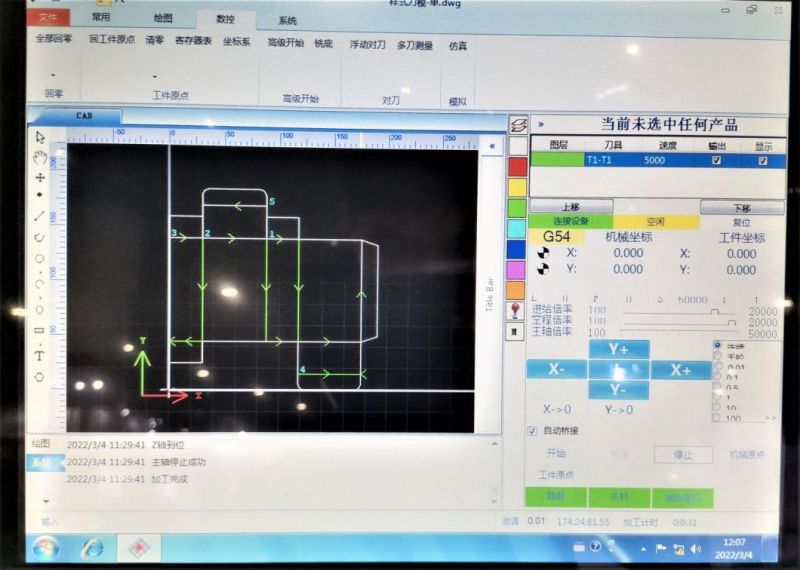Expand the arrow below the 系统 log tab
The image size is (800, 570).
click(x=46, y=502)
